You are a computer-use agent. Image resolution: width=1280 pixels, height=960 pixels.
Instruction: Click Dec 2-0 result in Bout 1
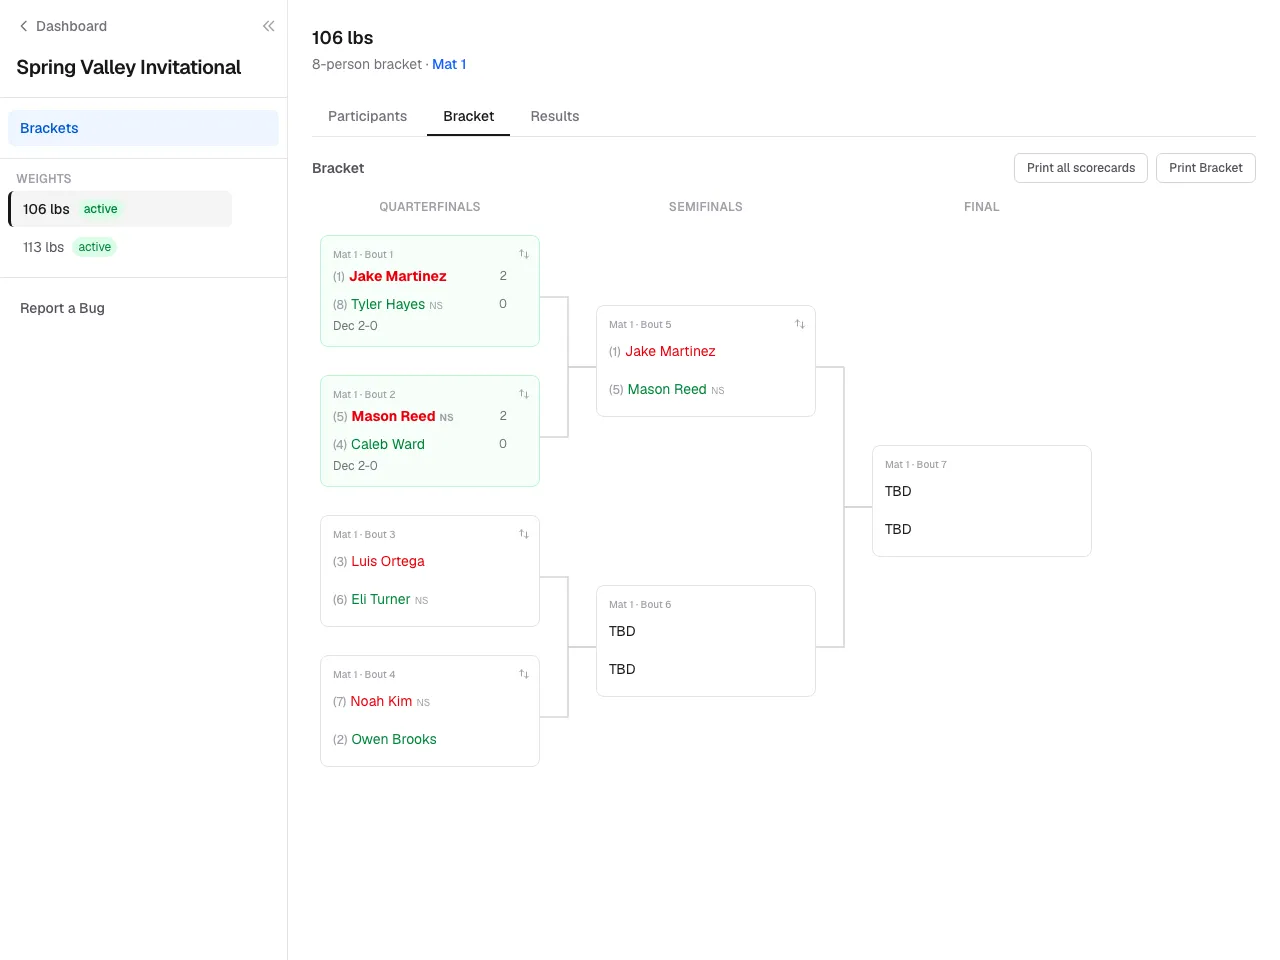pos(355,326)
